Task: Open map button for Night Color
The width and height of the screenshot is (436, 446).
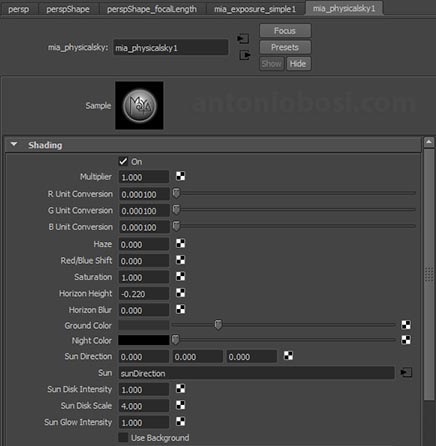Action: (406, 340)
